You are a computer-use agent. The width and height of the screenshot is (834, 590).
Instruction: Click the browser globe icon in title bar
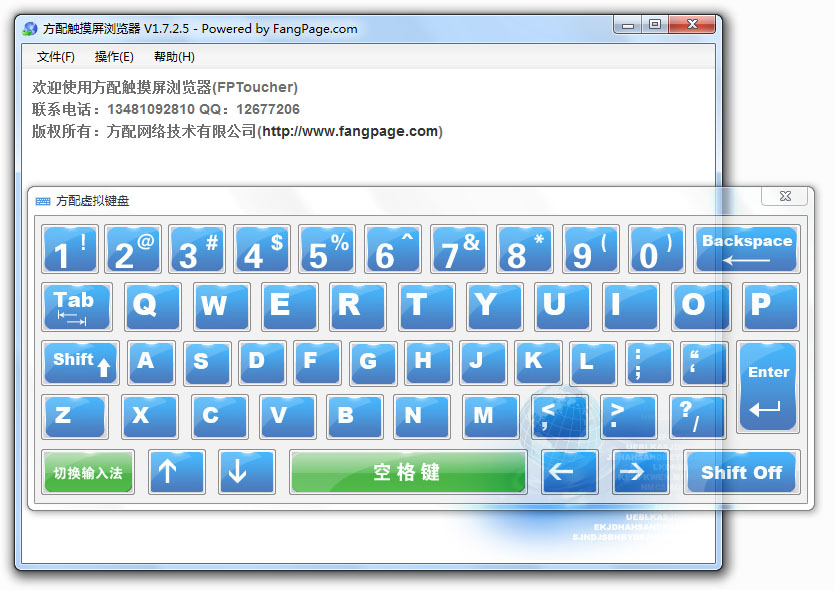click(x=30, y=28)
